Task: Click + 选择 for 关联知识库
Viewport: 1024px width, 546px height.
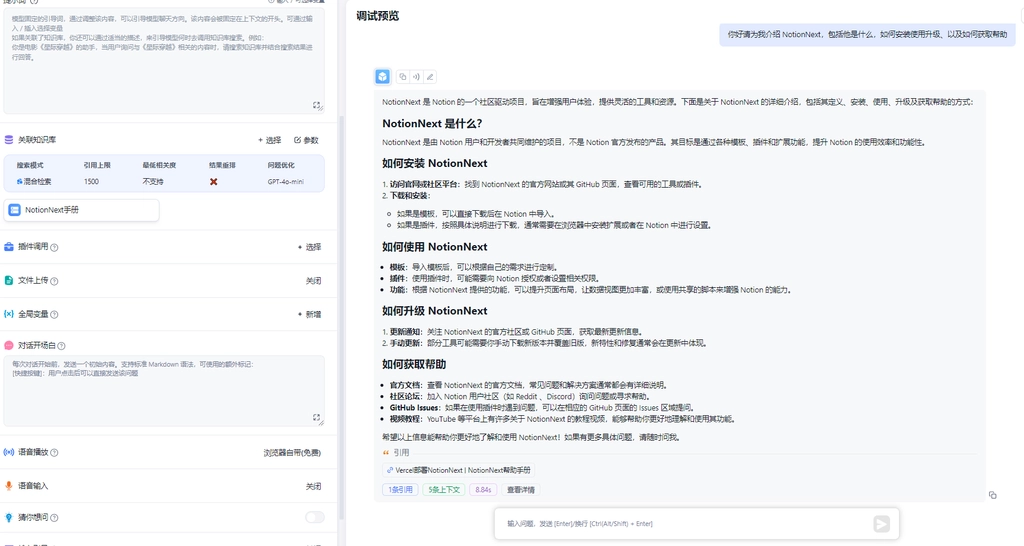Action: pyautogui.click(x=270, y=140)
